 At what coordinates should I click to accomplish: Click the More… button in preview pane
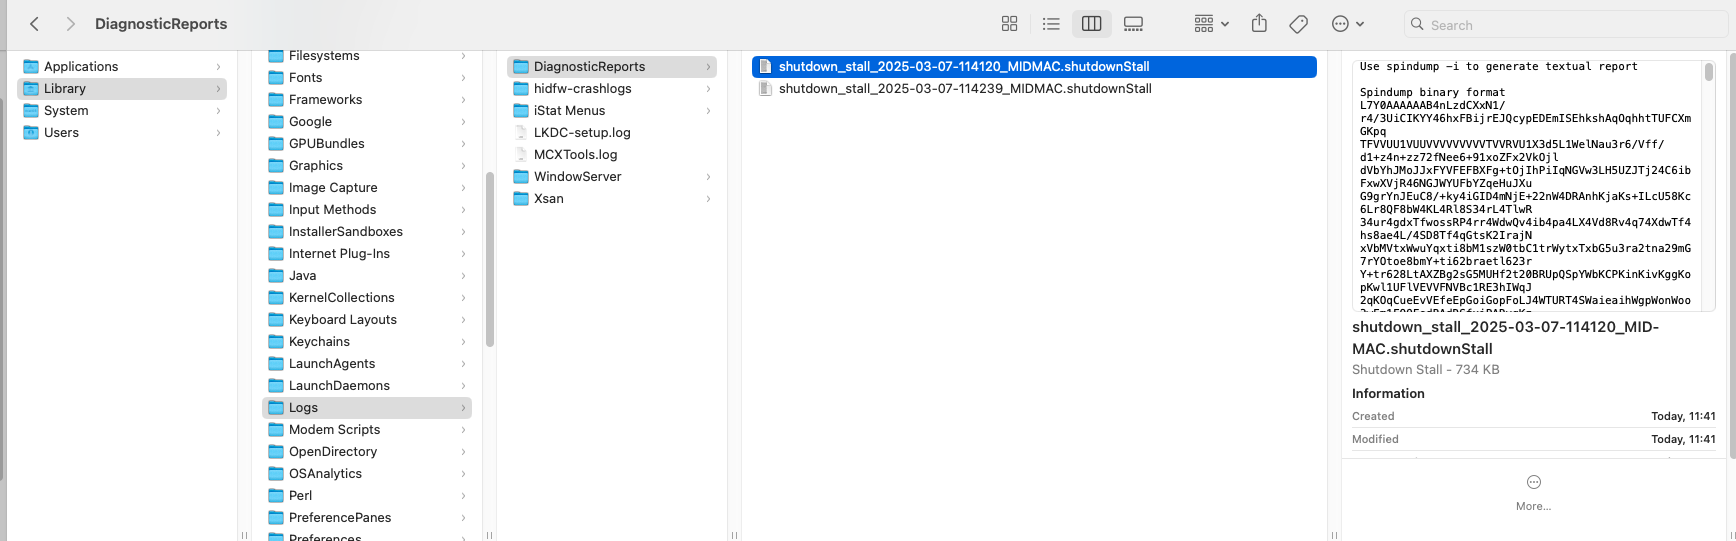[x=1533, y=492]
